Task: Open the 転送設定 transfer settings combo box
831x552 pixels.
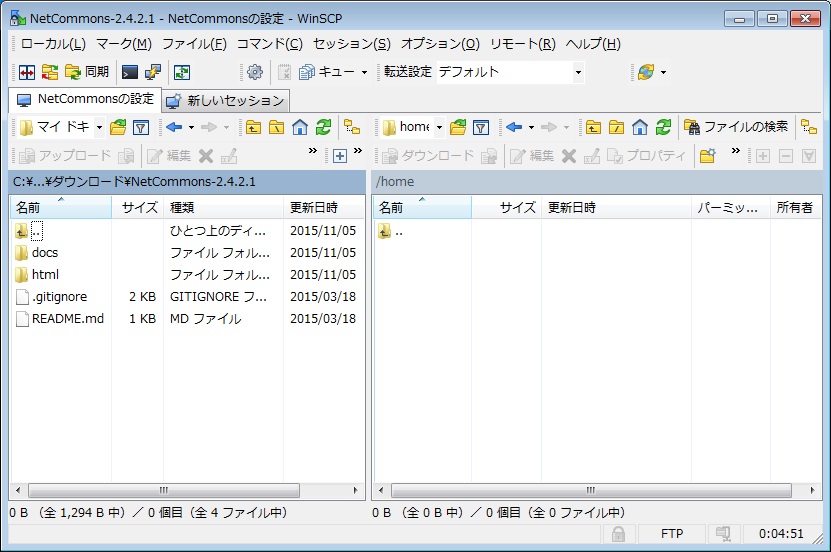Action: (x=511, y=72)
